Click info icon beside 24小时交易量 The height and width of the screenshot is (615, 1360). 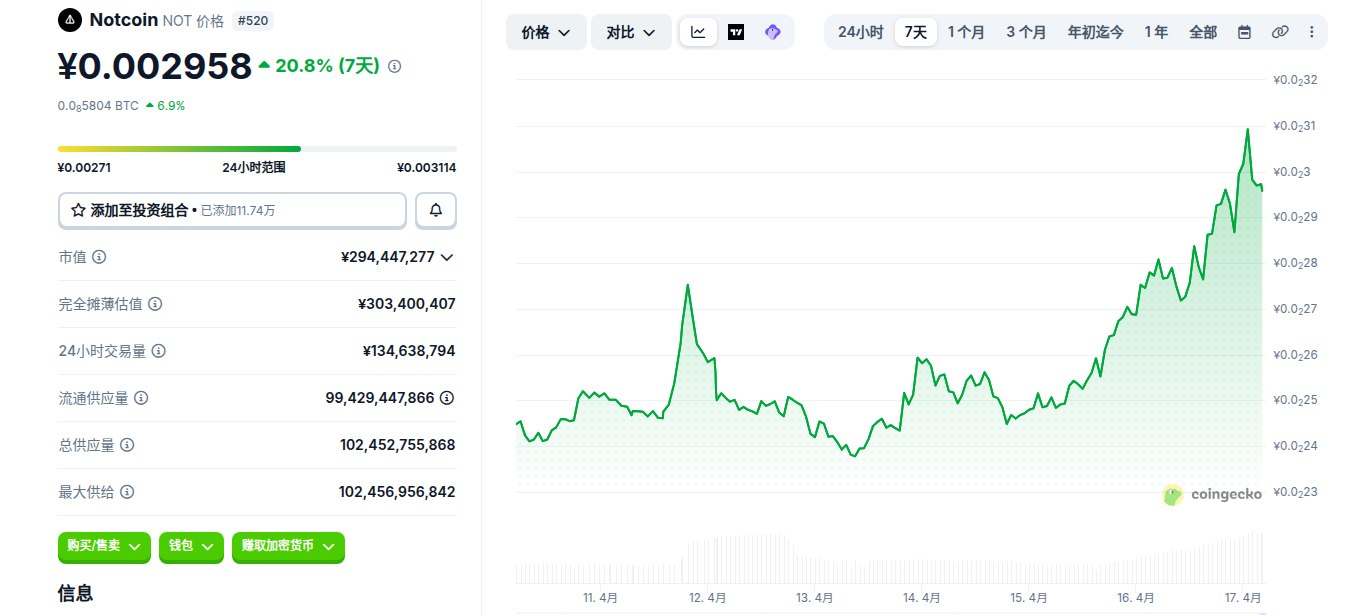(x=158, y=351)
